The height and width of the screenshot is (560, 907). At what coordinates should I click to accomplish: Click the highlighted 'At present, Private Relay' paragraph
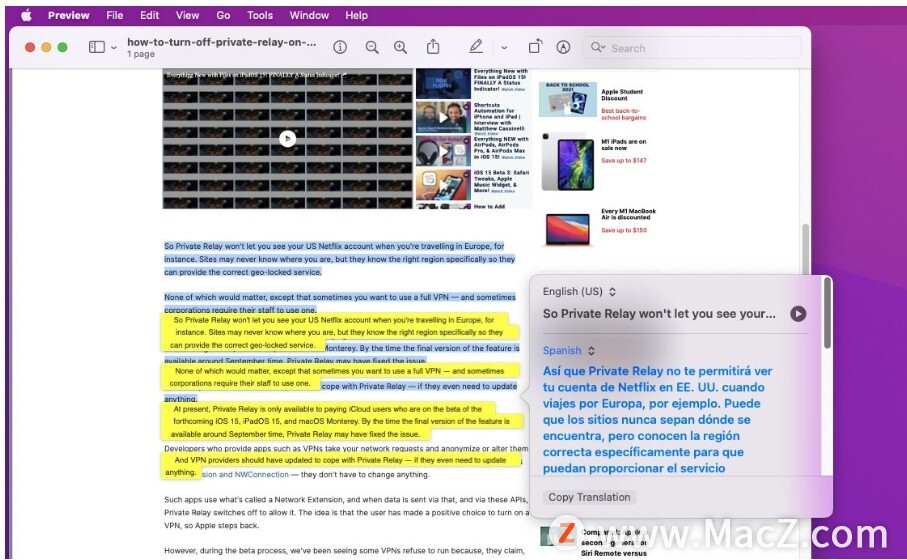pos(341,421)
